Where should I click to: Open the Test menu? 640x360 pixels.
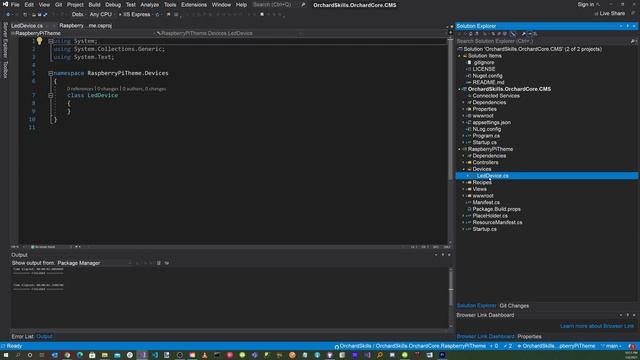131,5
